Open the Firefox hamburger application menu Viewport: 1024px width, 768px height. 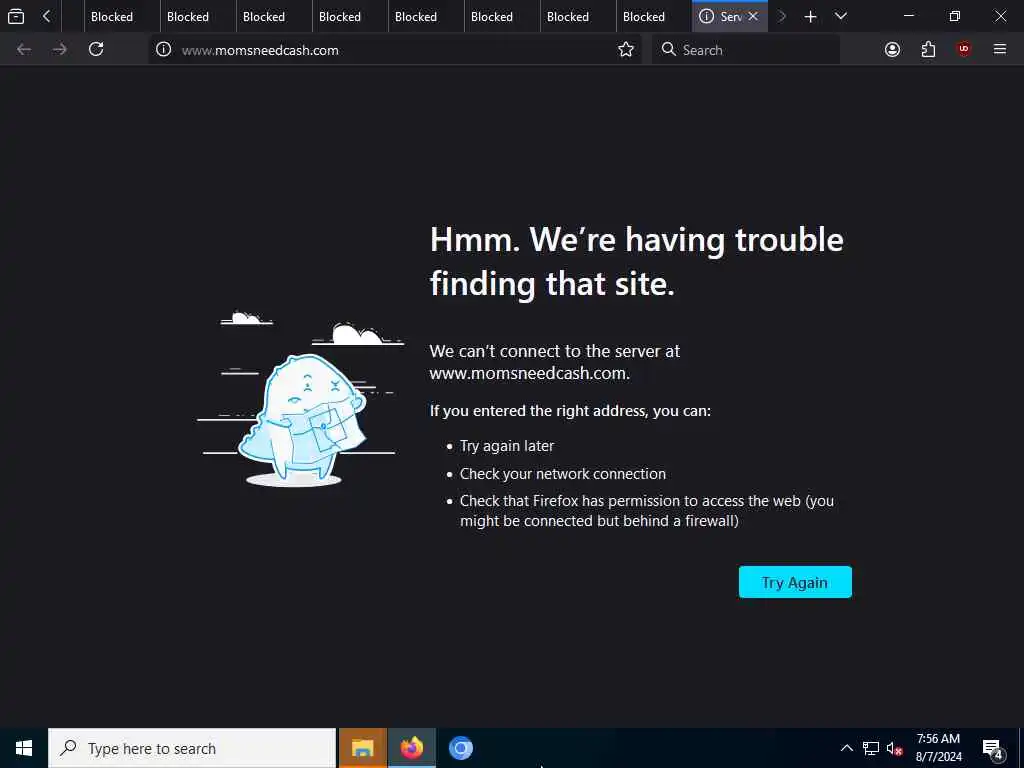pos(1000,49)
